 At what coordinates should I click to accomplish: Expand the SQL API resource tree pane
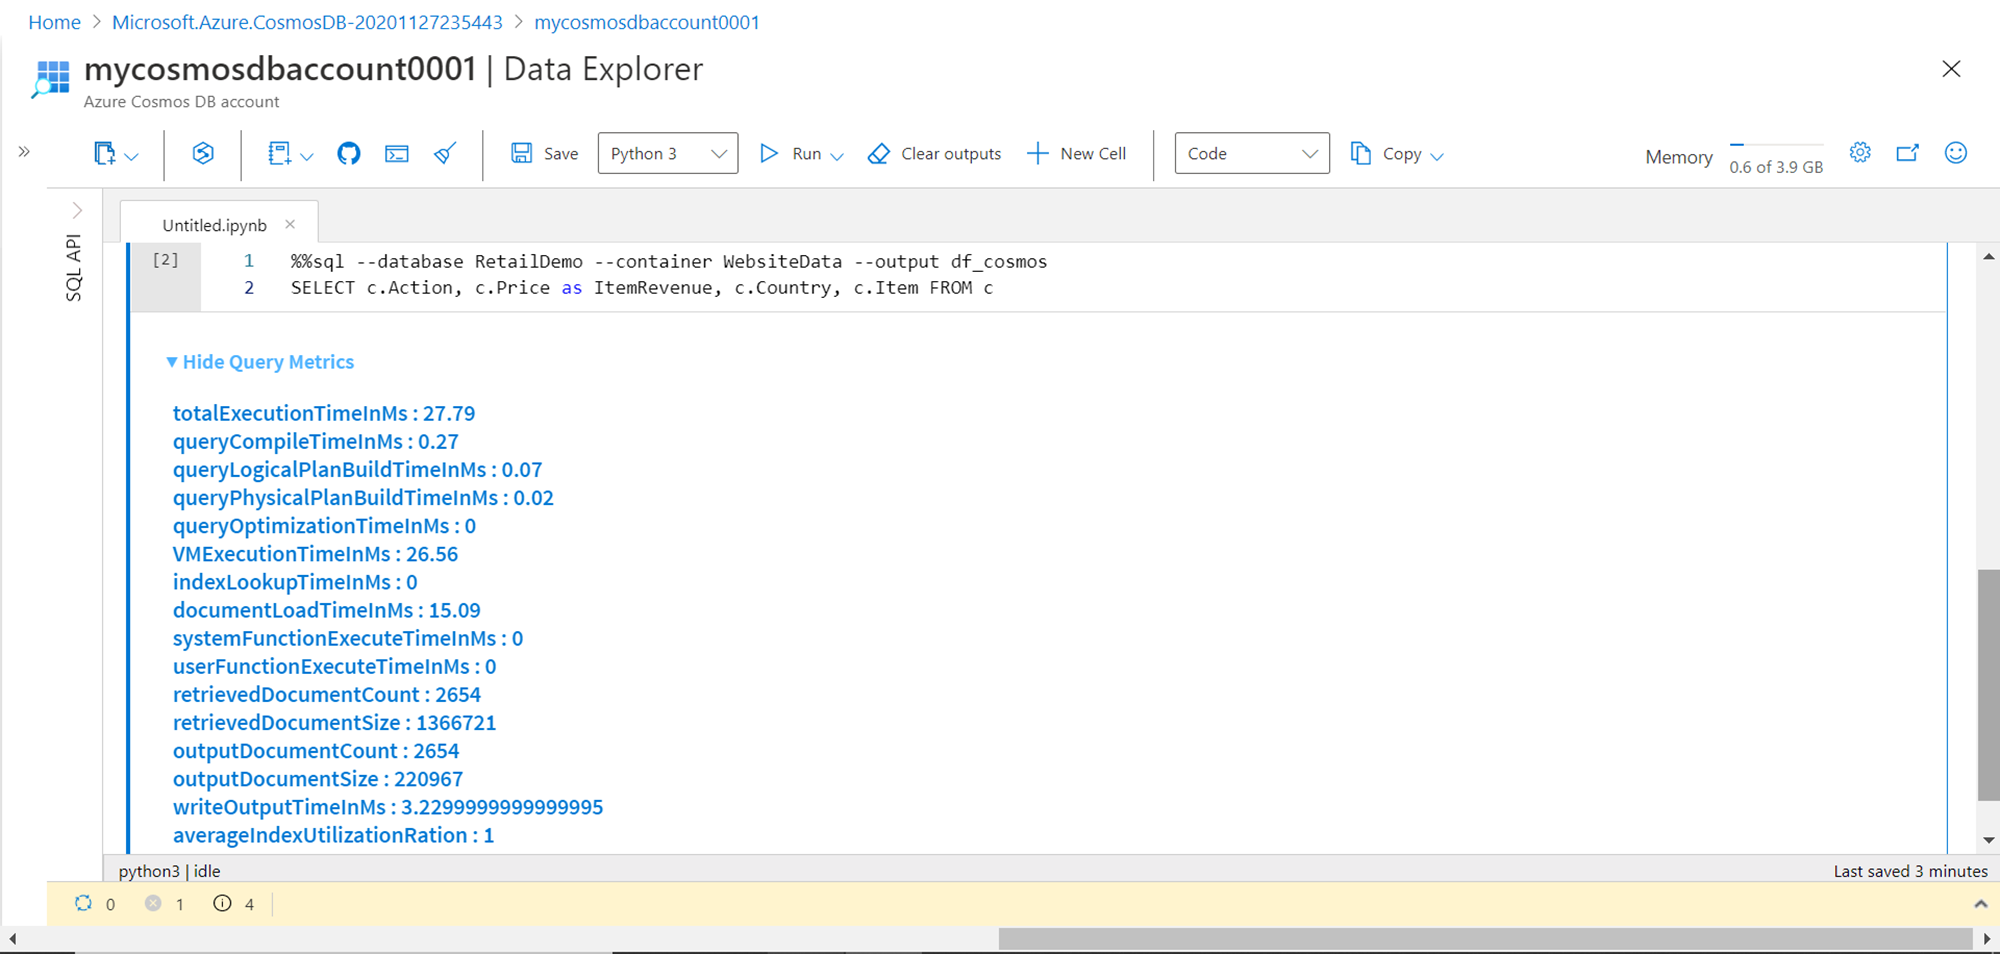[x=77, y=210]
